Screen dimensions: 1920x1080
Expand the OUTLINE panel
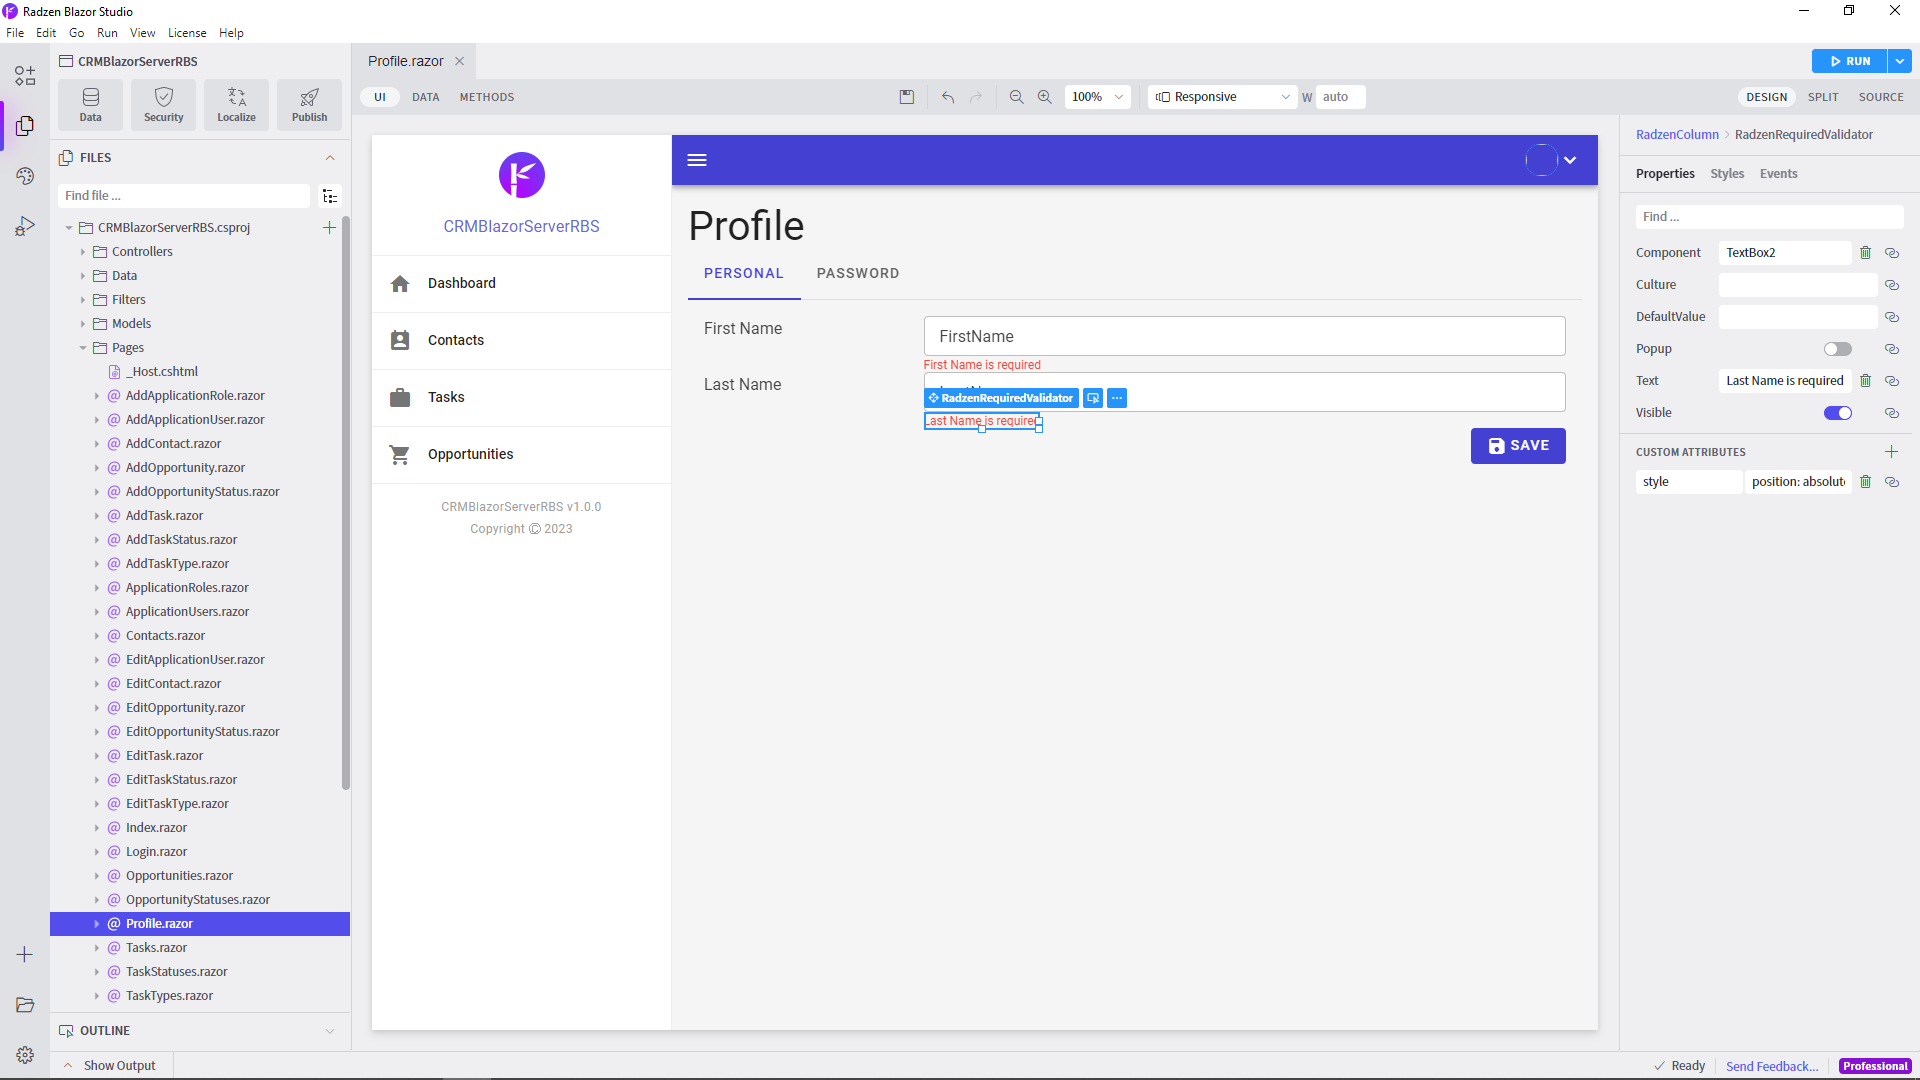pos(330,1031)
